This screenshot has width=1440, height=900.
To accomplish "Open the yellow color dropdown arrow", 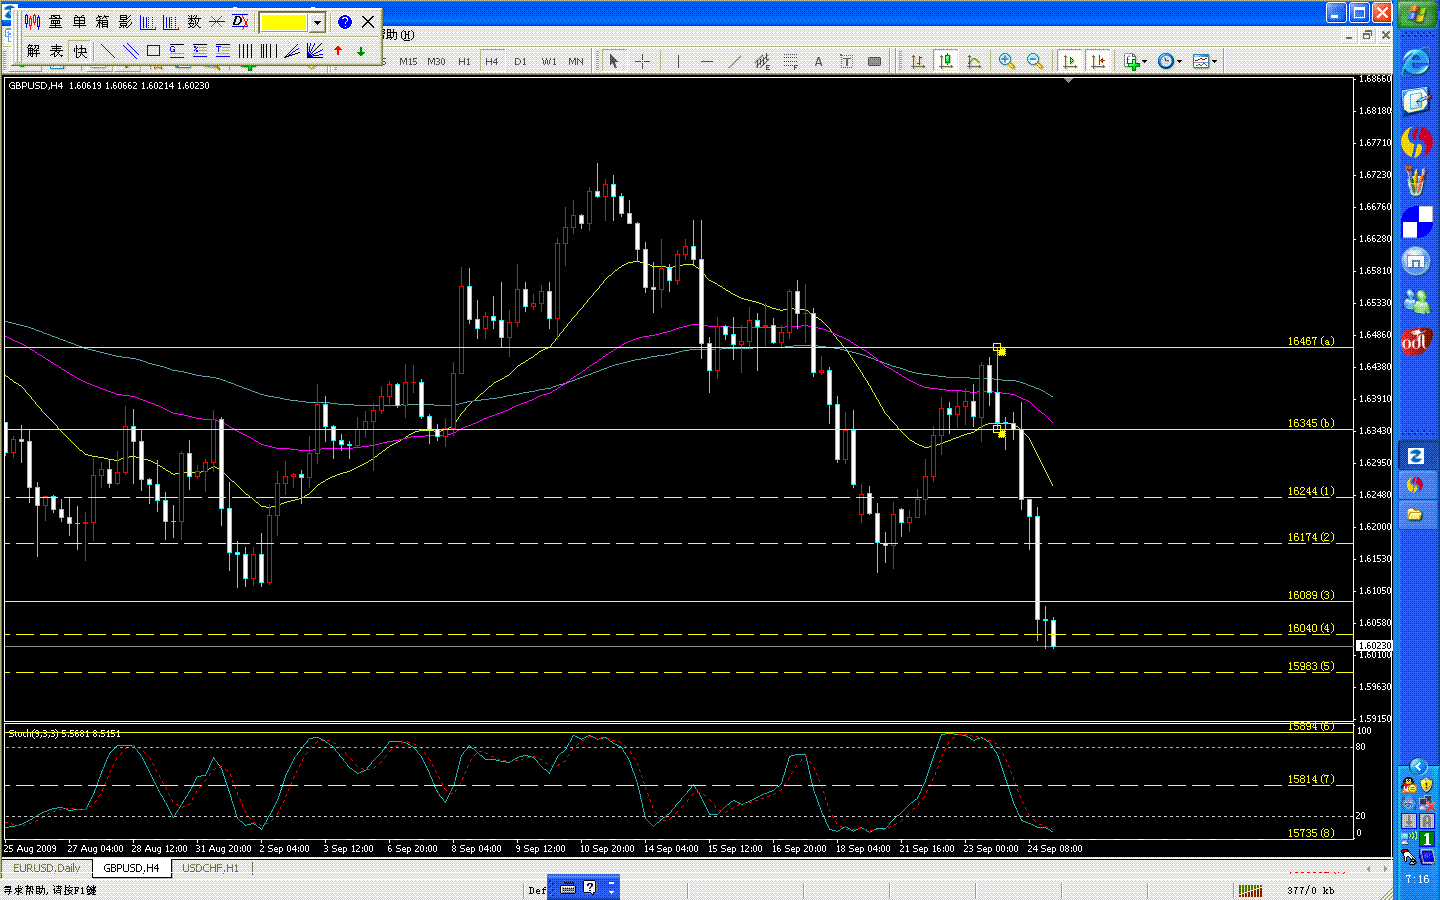I will click(317, 22).
